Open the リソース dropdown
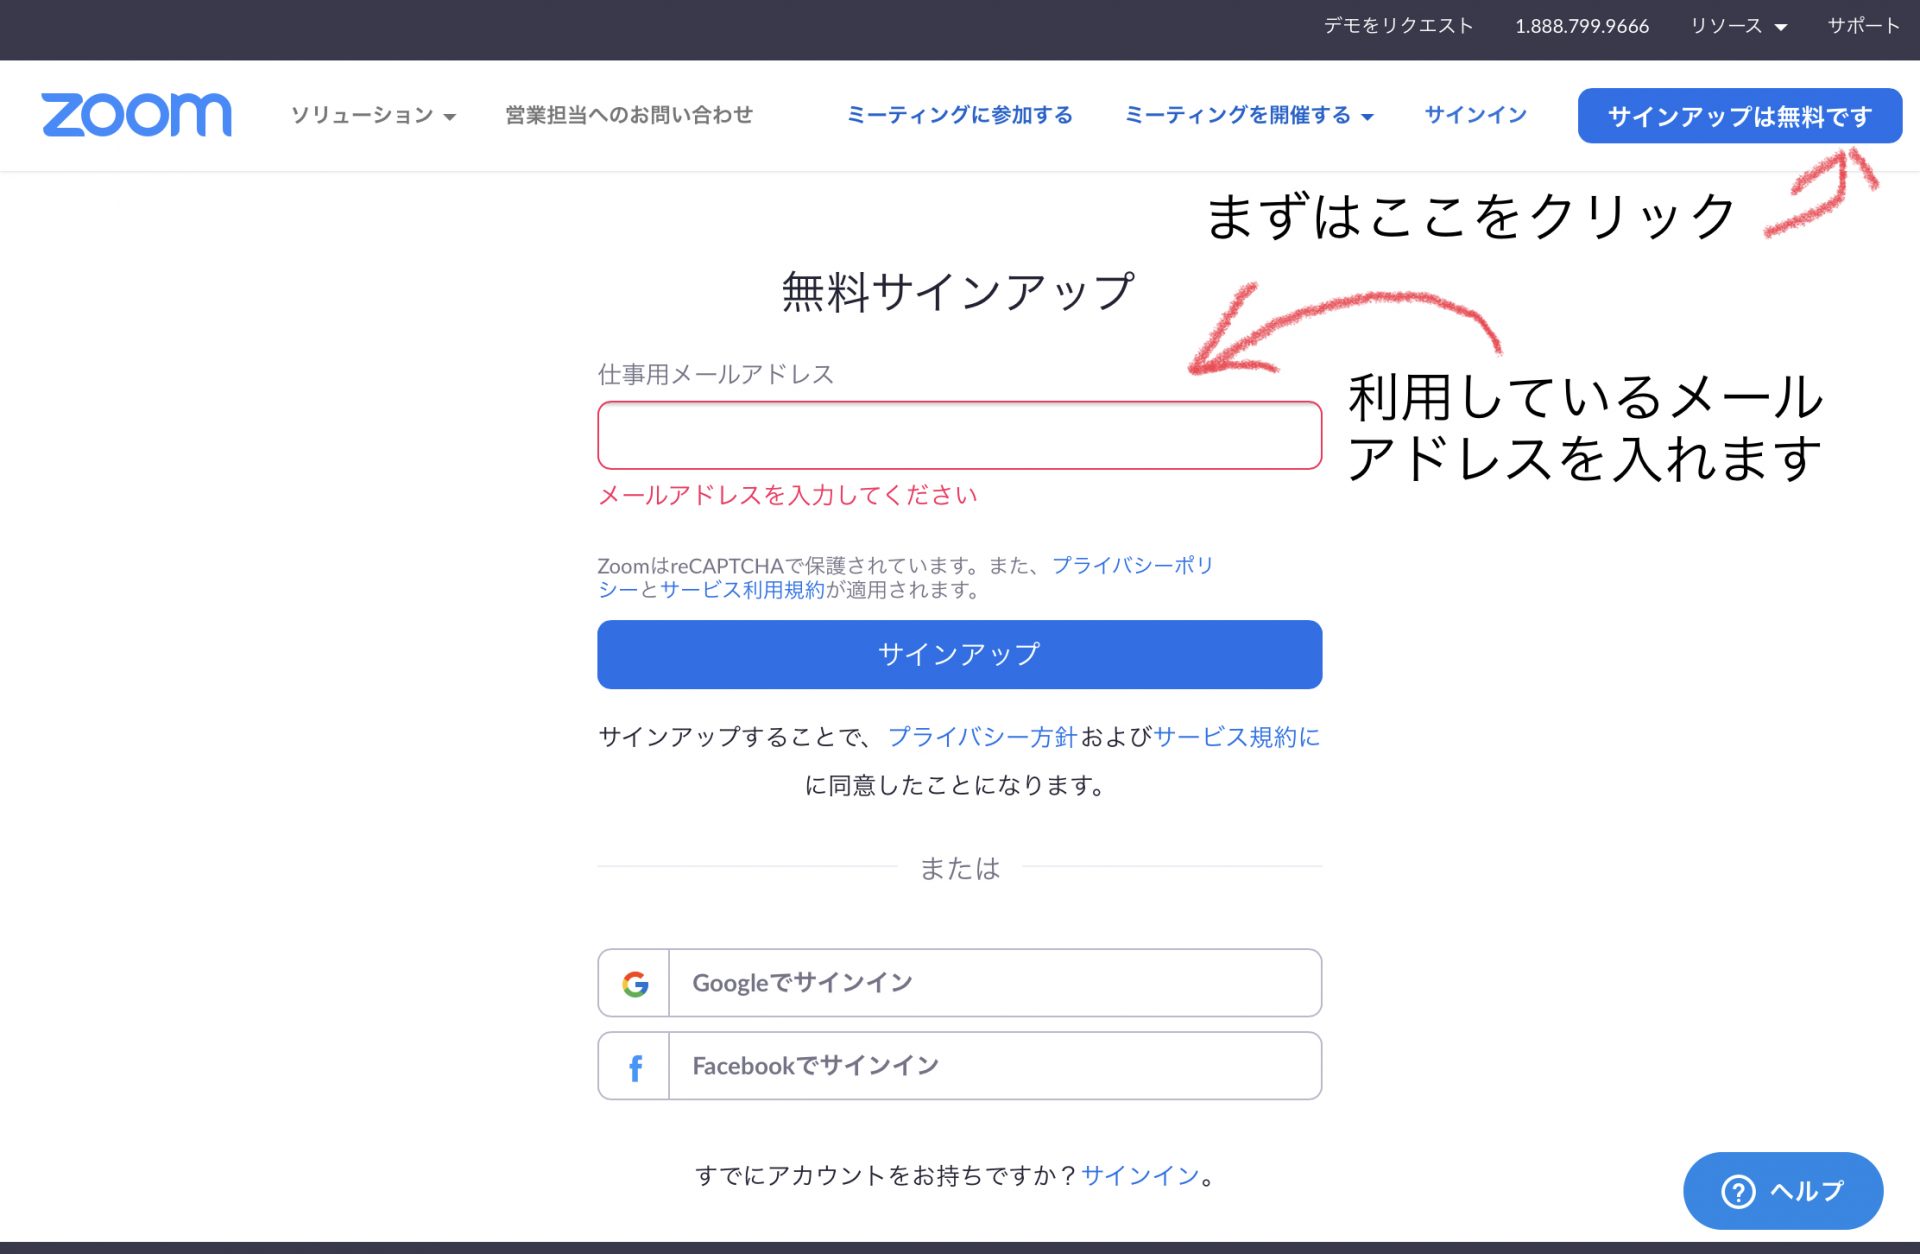This screenshot has height=1254, width=1920. [x=1727, y=26]
